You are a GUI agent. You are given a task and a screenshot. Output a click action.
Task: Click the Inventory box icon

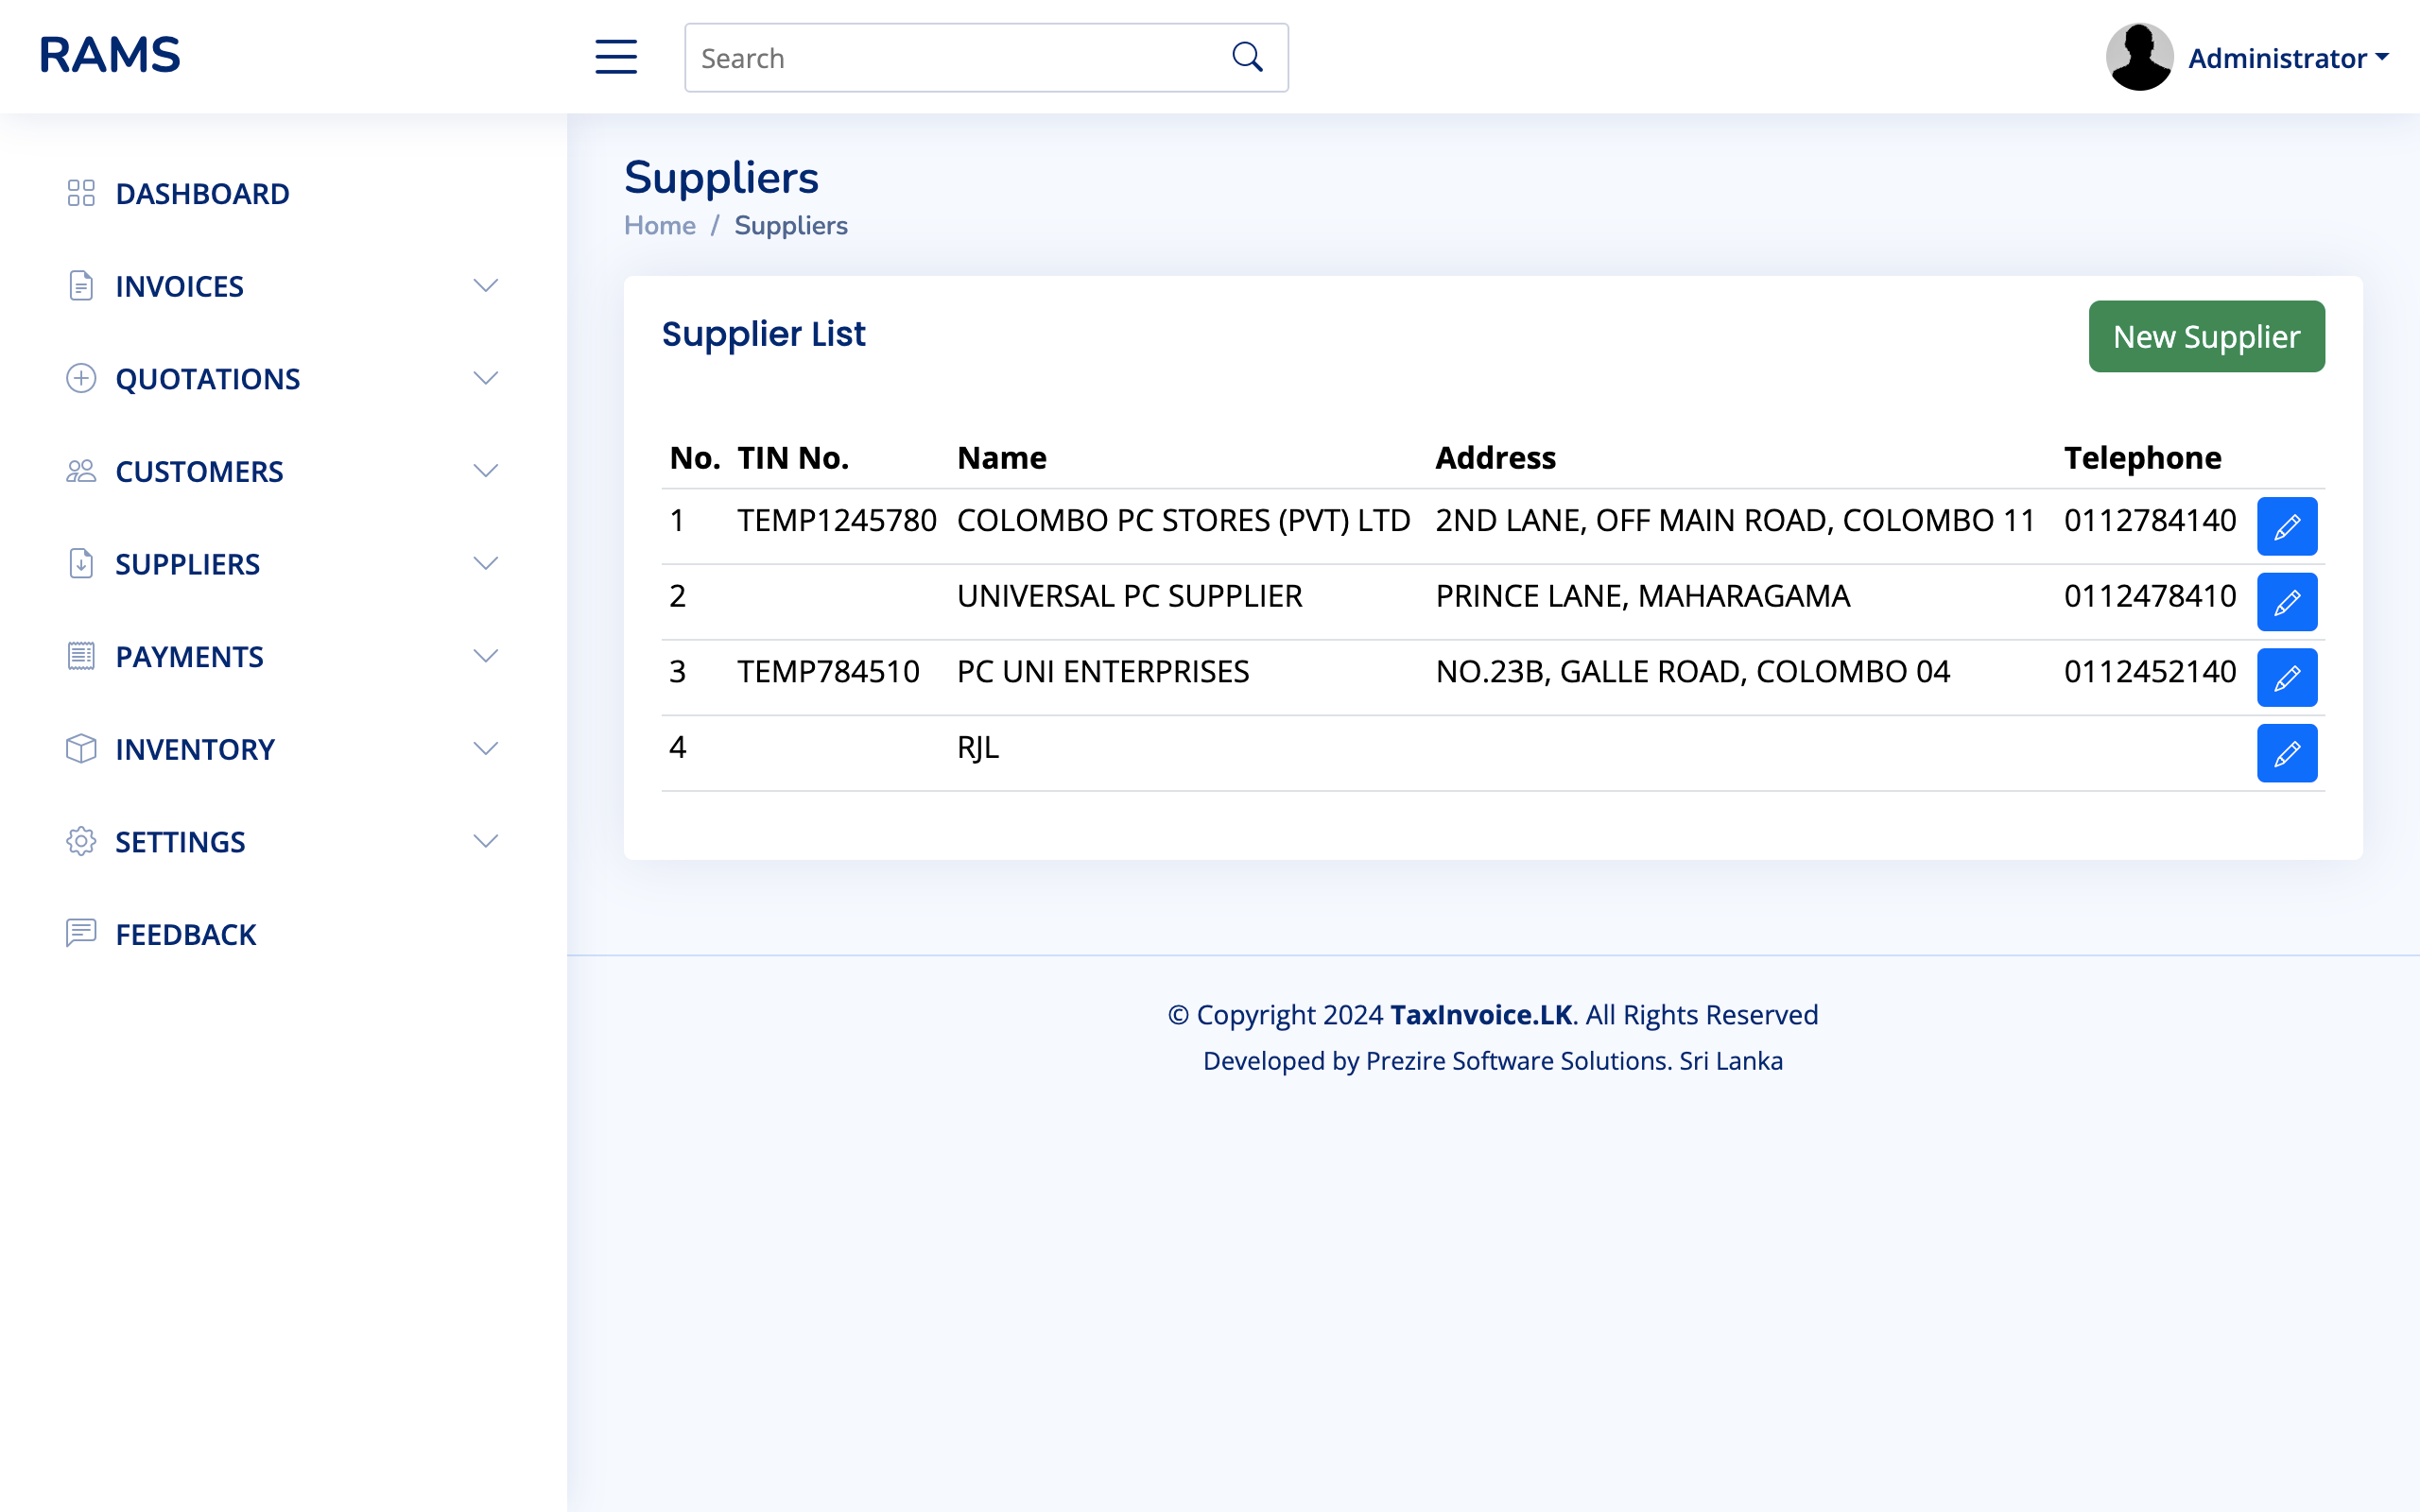(81, 748)
